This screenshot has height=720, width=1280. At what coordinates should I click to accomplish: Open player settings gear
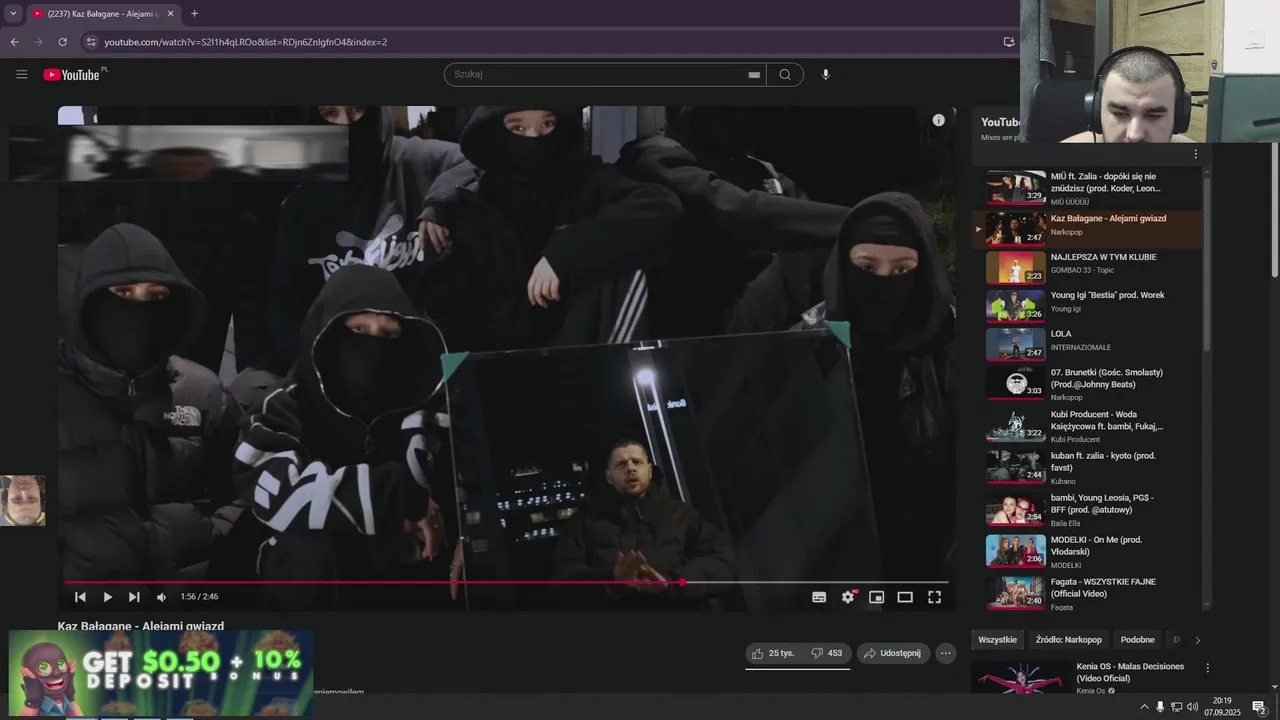pos(848,597)
